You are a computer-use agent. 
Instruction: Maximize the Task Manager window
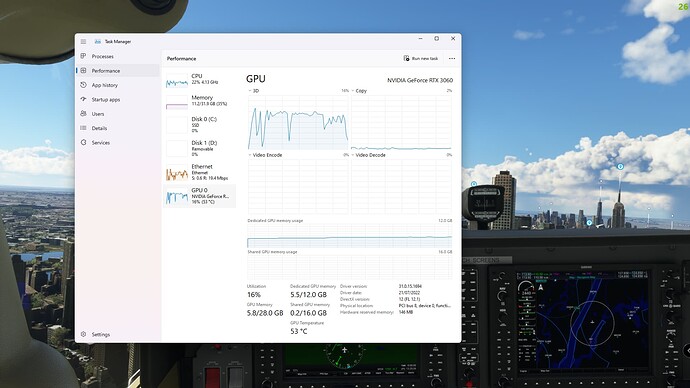coord(437,39)
